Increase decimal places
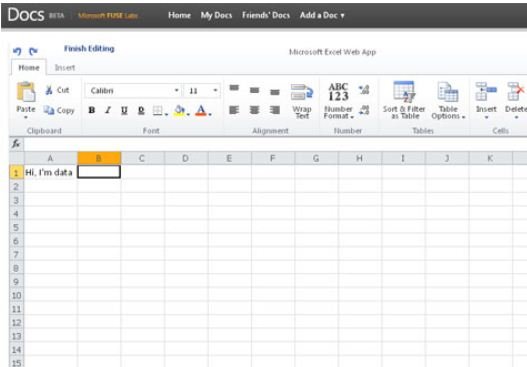Image resolution: width=527 pixels, height=367 pixels. tap(364, 90)
